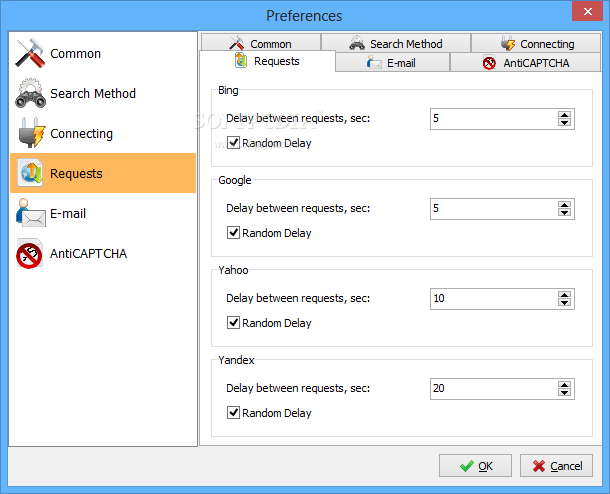Viewport: 610px width, 494px height.
Task: Switch to the Search Method tab
Action: 396,42
